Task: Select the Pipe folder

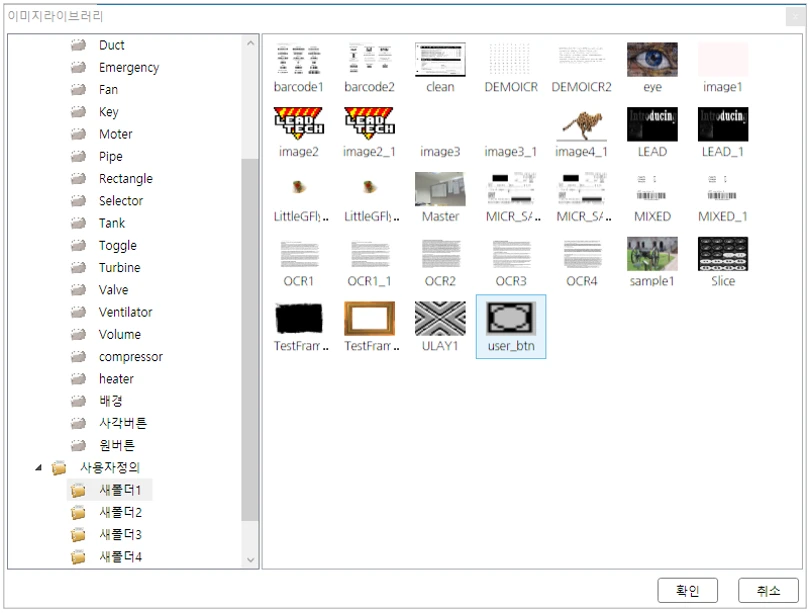Action: click(x=111, y=156)
